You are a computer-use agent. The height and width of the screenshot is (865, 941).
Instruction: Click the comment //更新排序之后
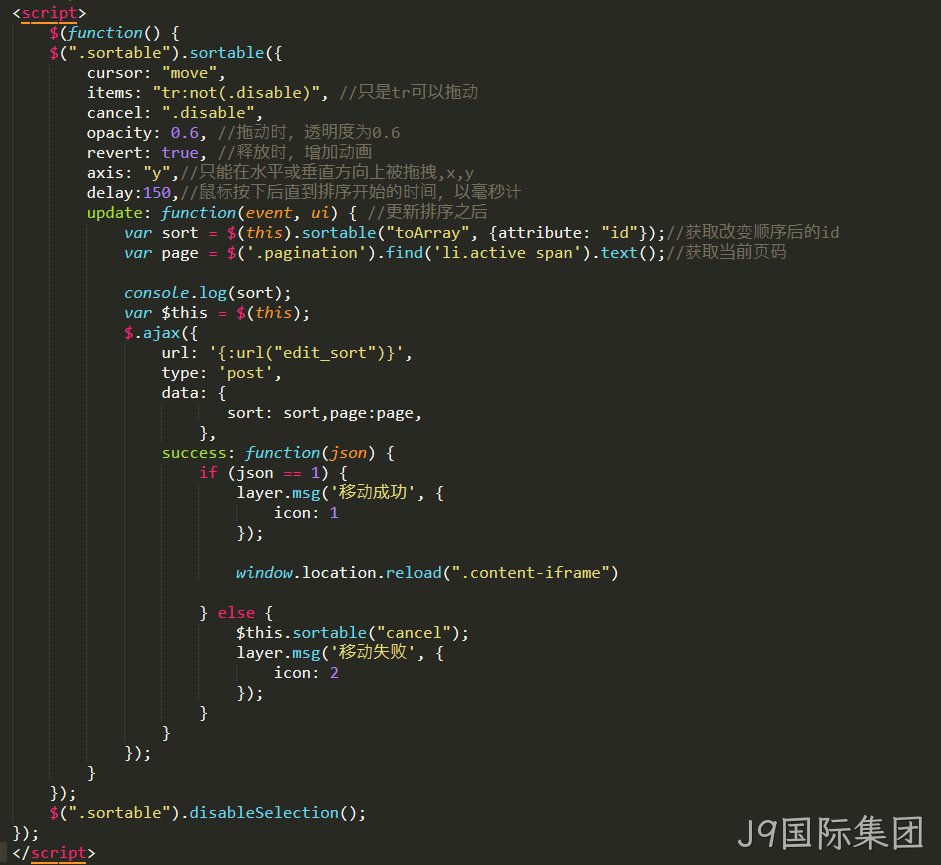(x=427, y=212)
